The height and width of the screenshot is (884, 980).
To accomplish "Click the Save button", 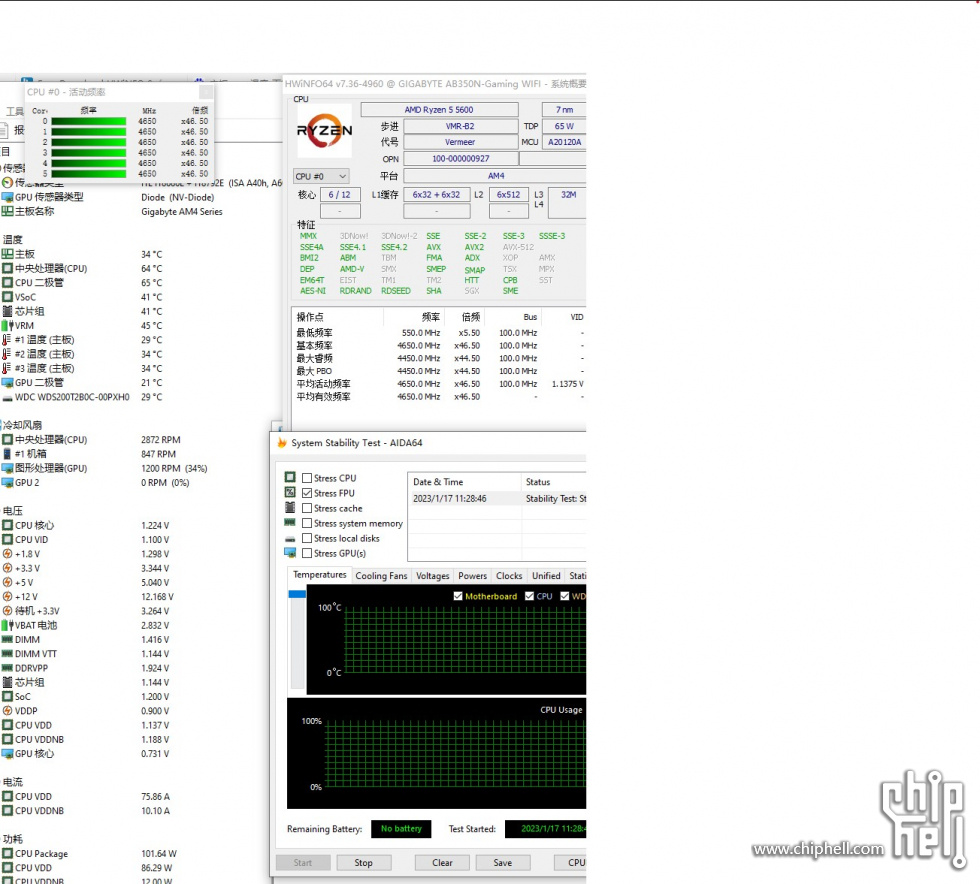I will [x=502, y=863].
